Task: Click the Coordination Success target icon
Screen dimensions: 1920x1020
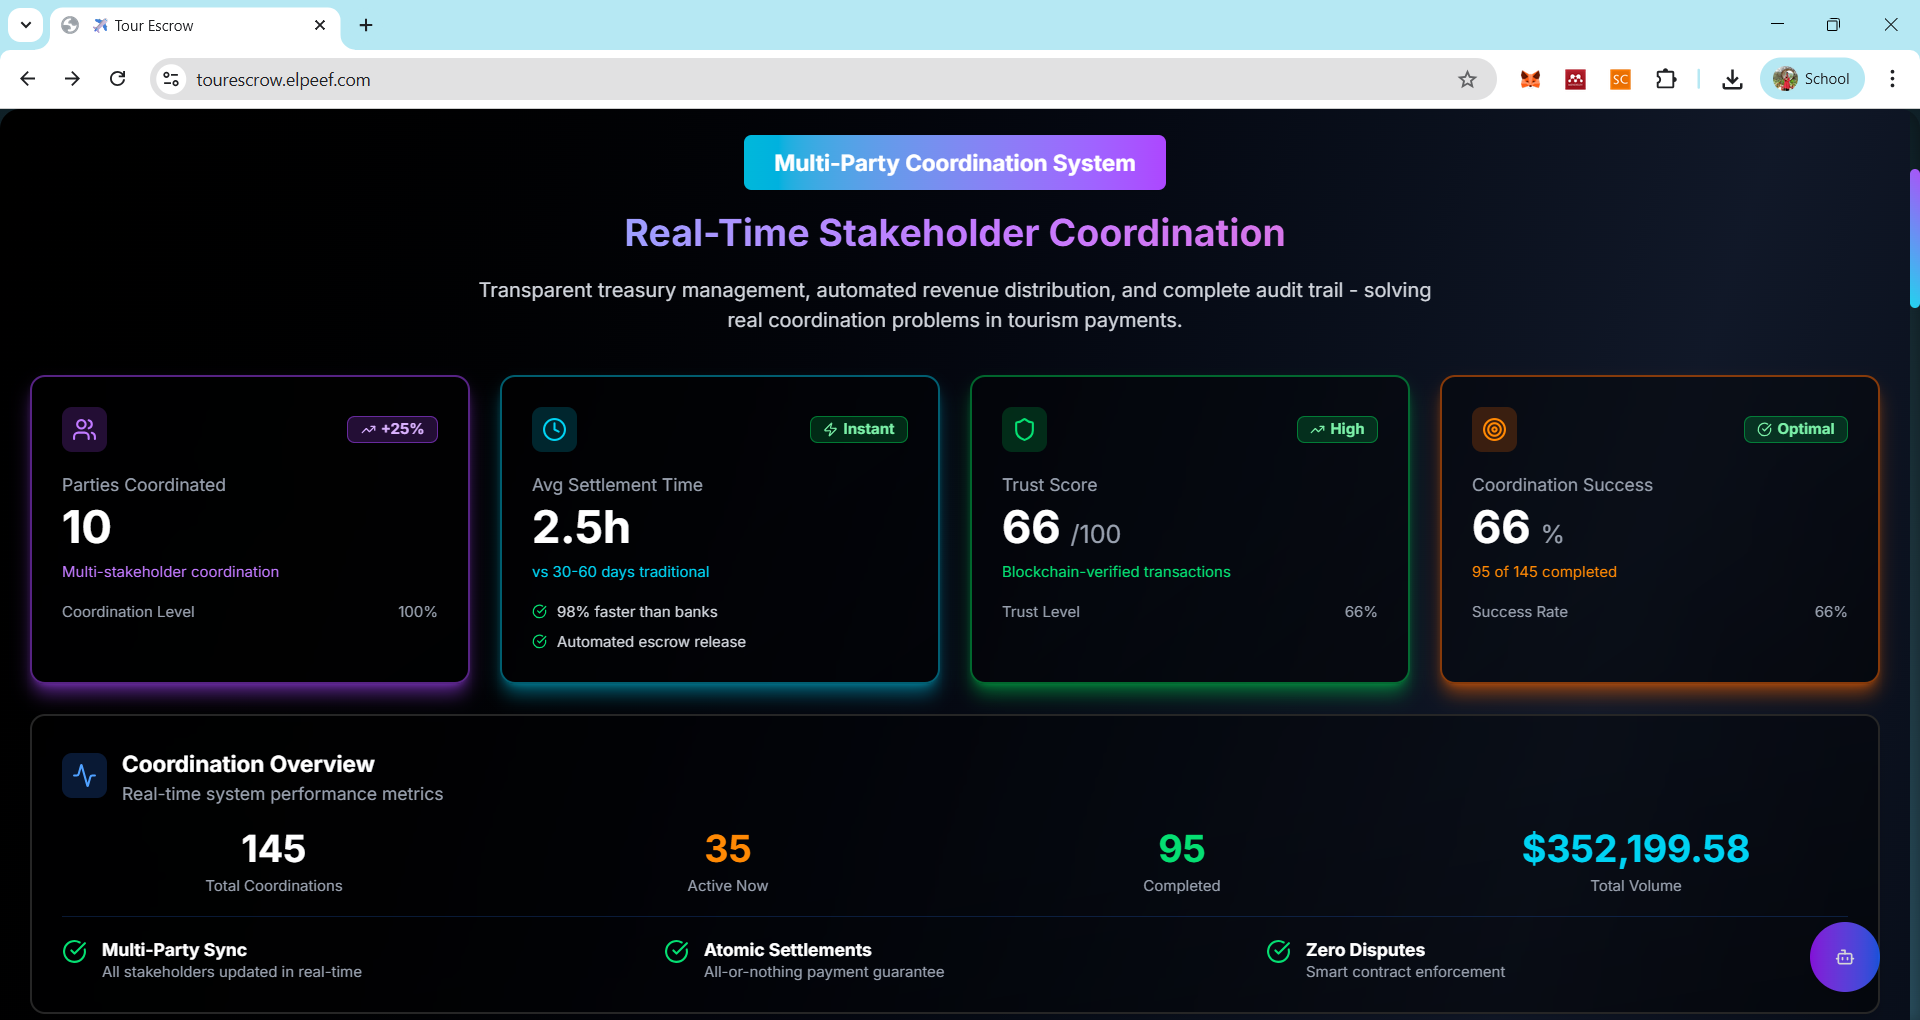Action: [x=1494, y=429]
